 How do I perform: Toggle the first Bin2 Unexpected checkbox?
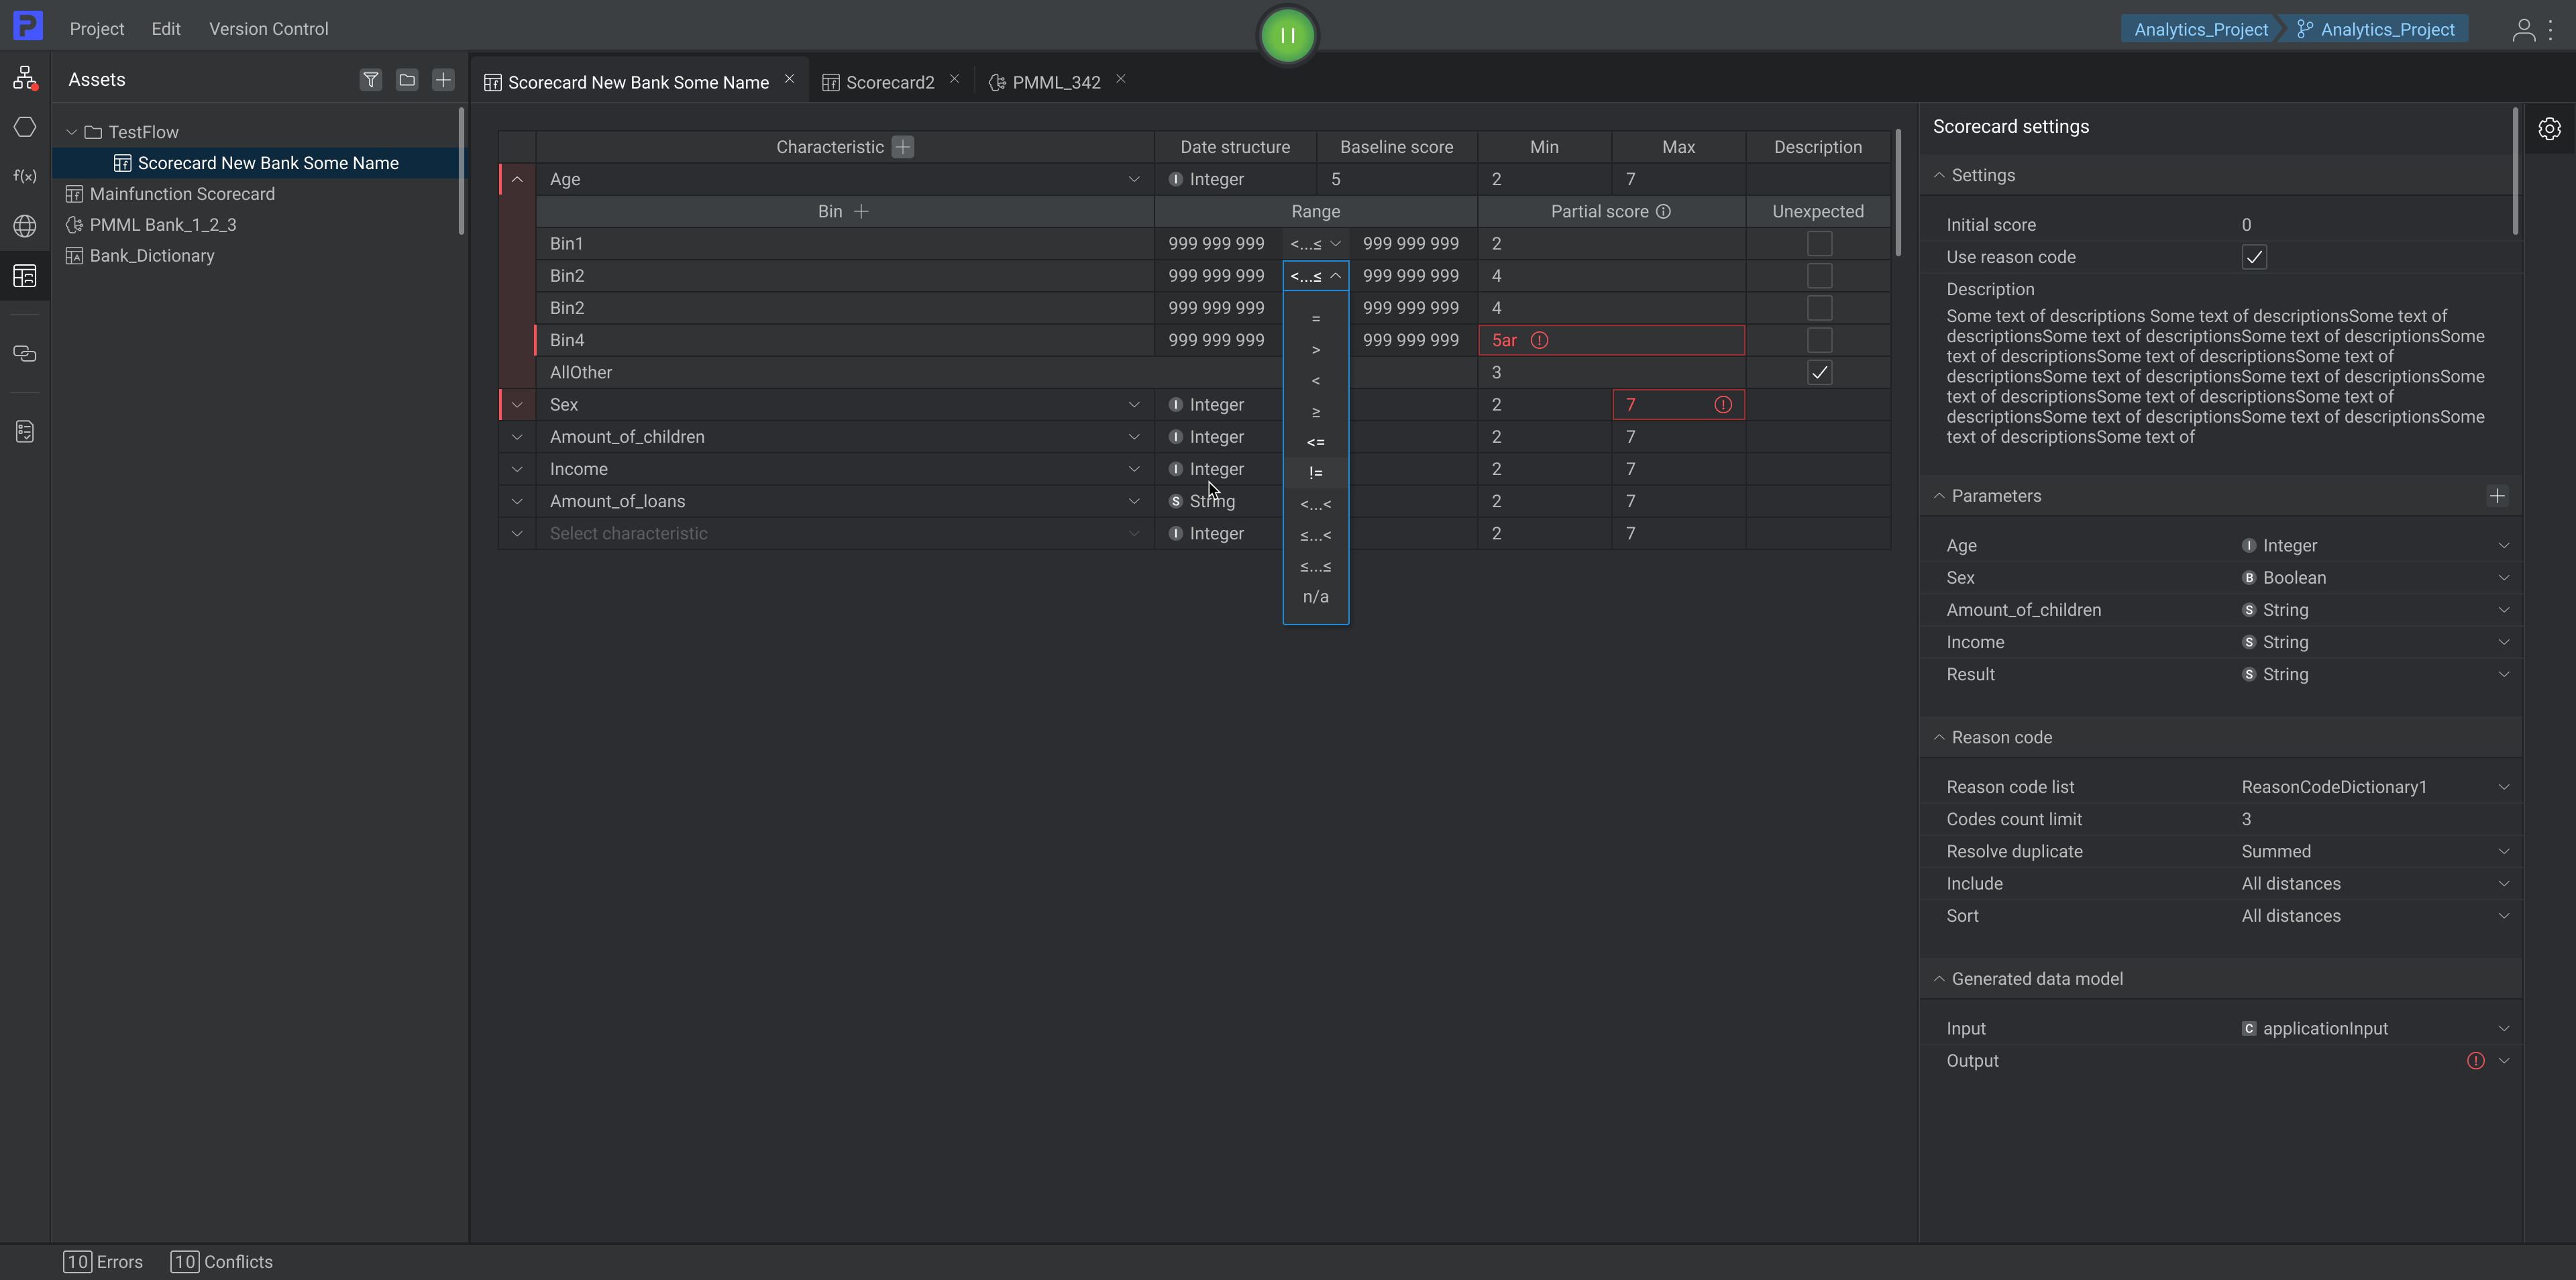(1820, 276)
